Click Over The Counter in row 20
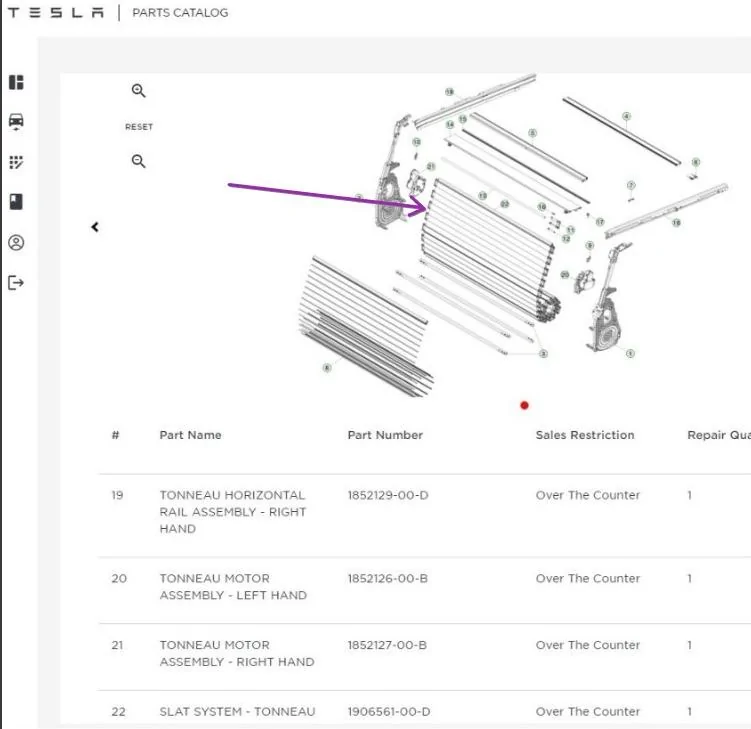The image size is (751, 729). [588, 579]
